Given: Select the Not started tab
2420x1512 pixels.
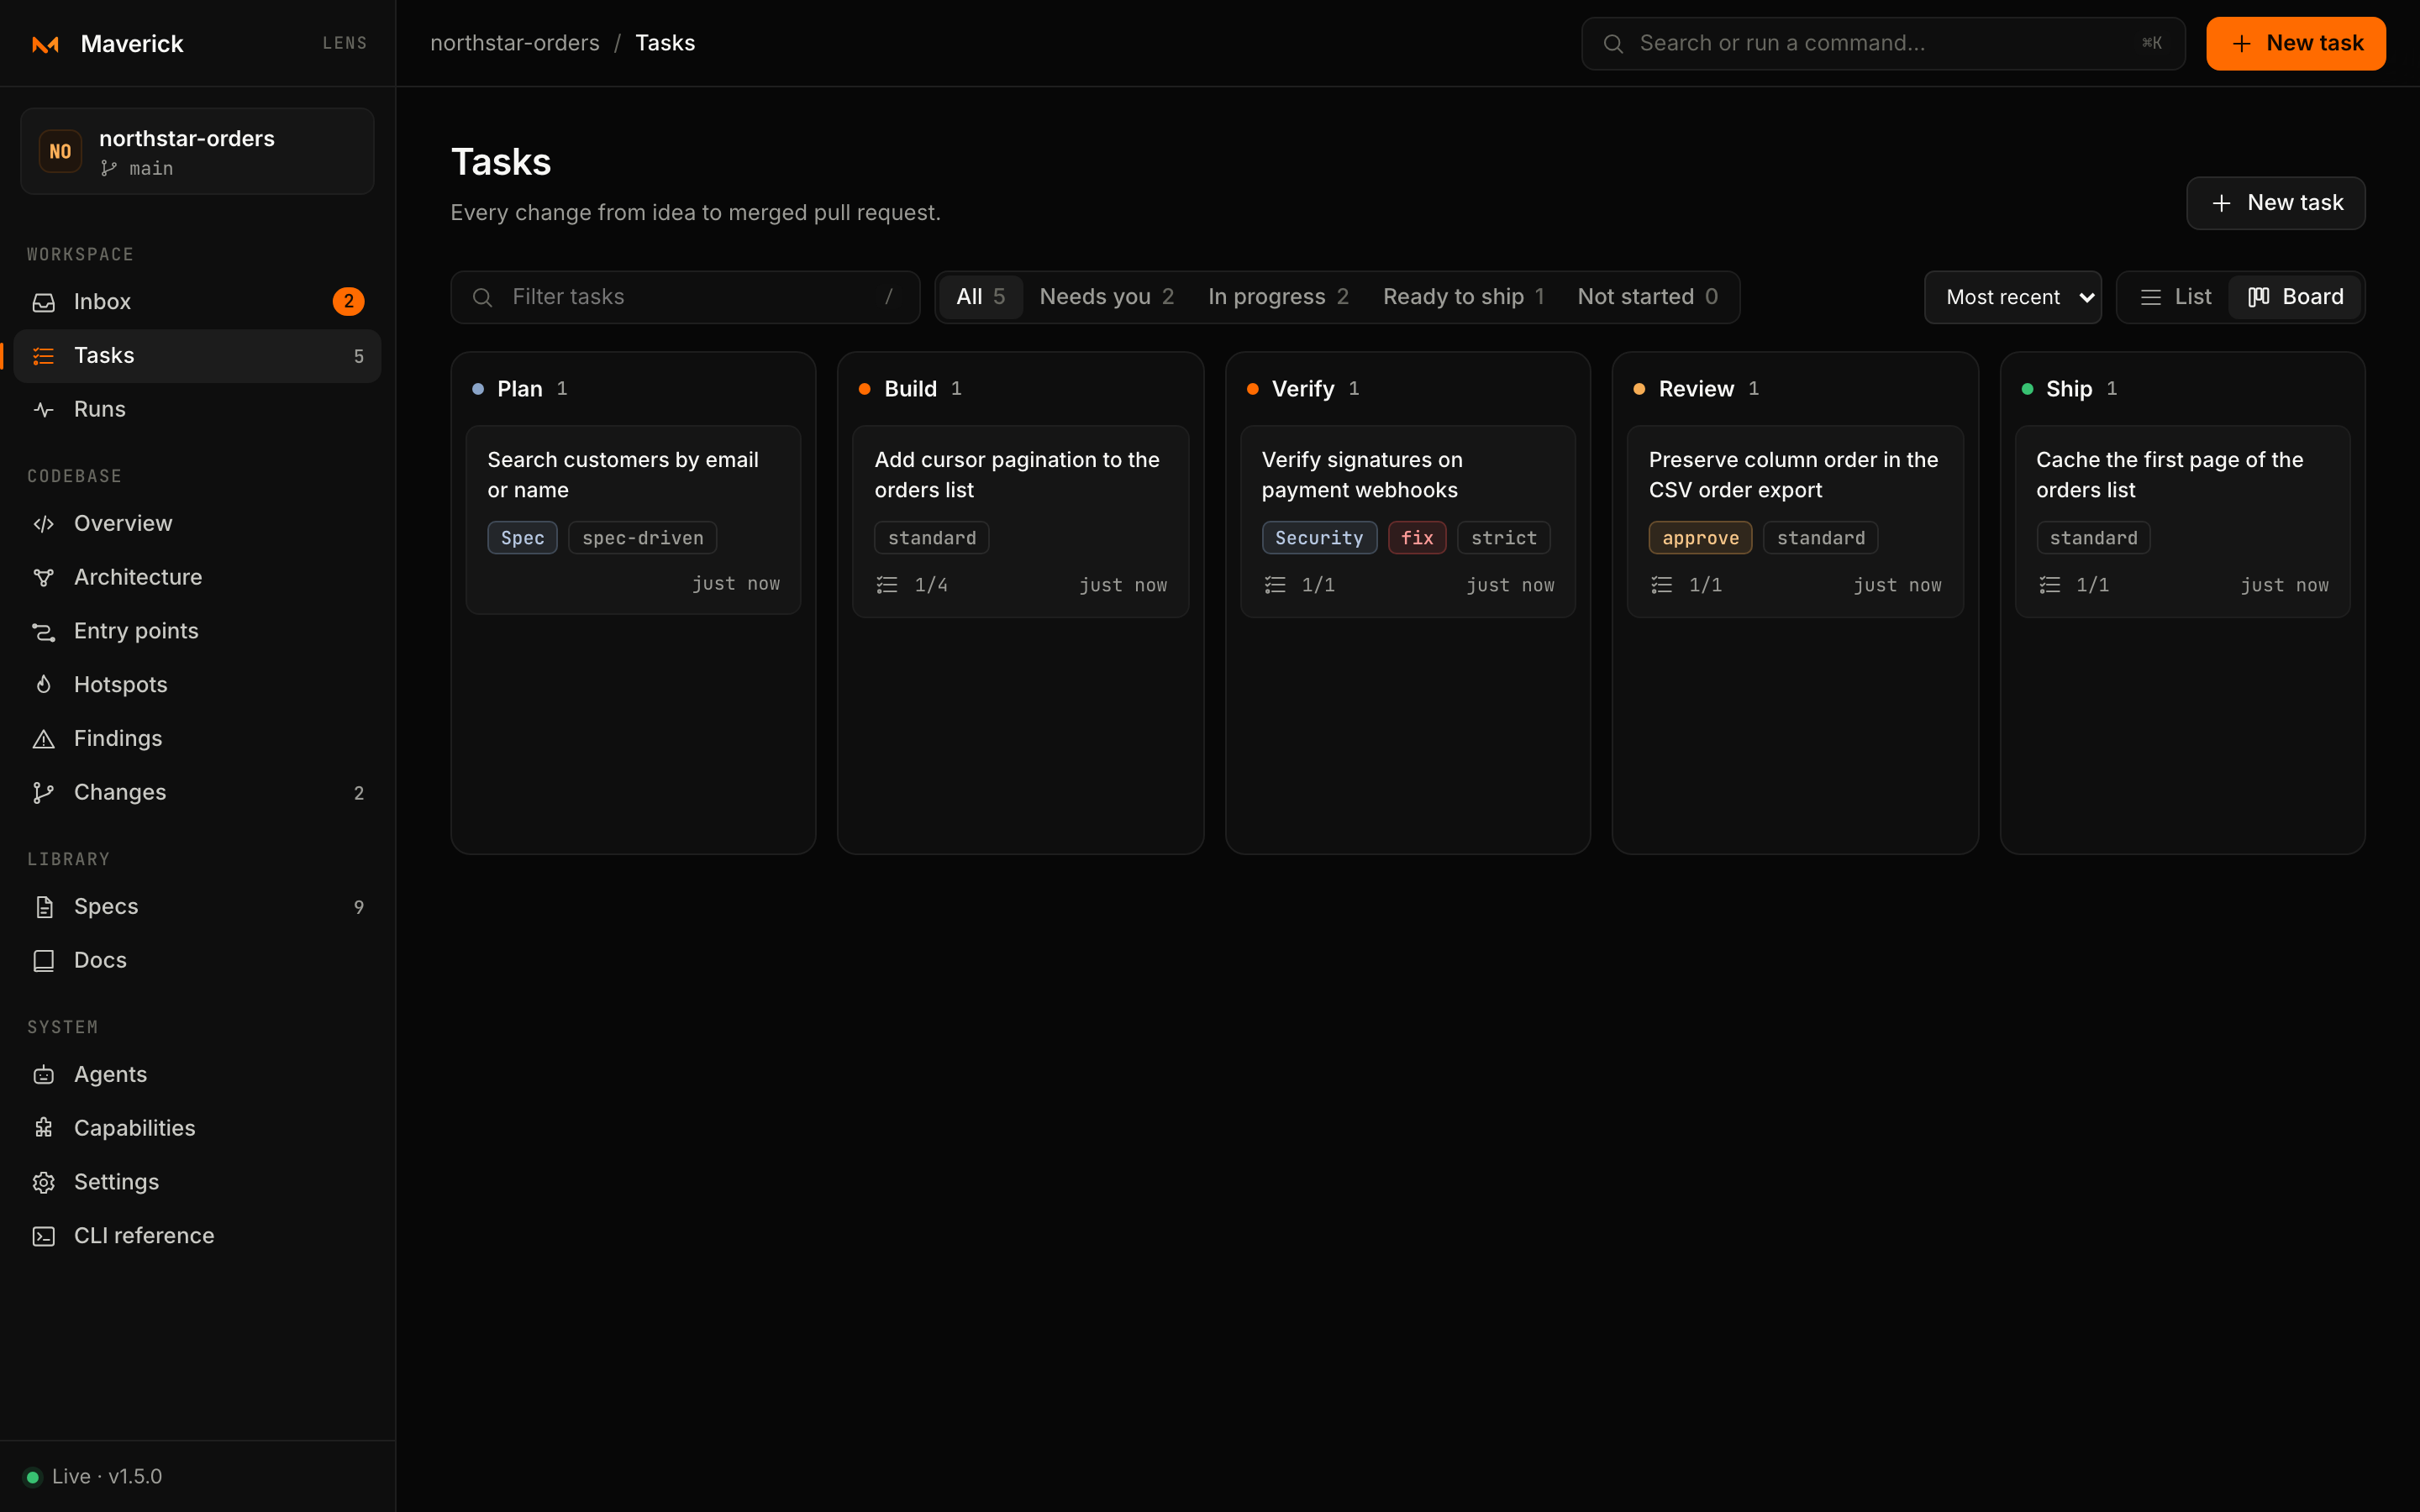Looking at the screenshot, I should [1648, 297].
